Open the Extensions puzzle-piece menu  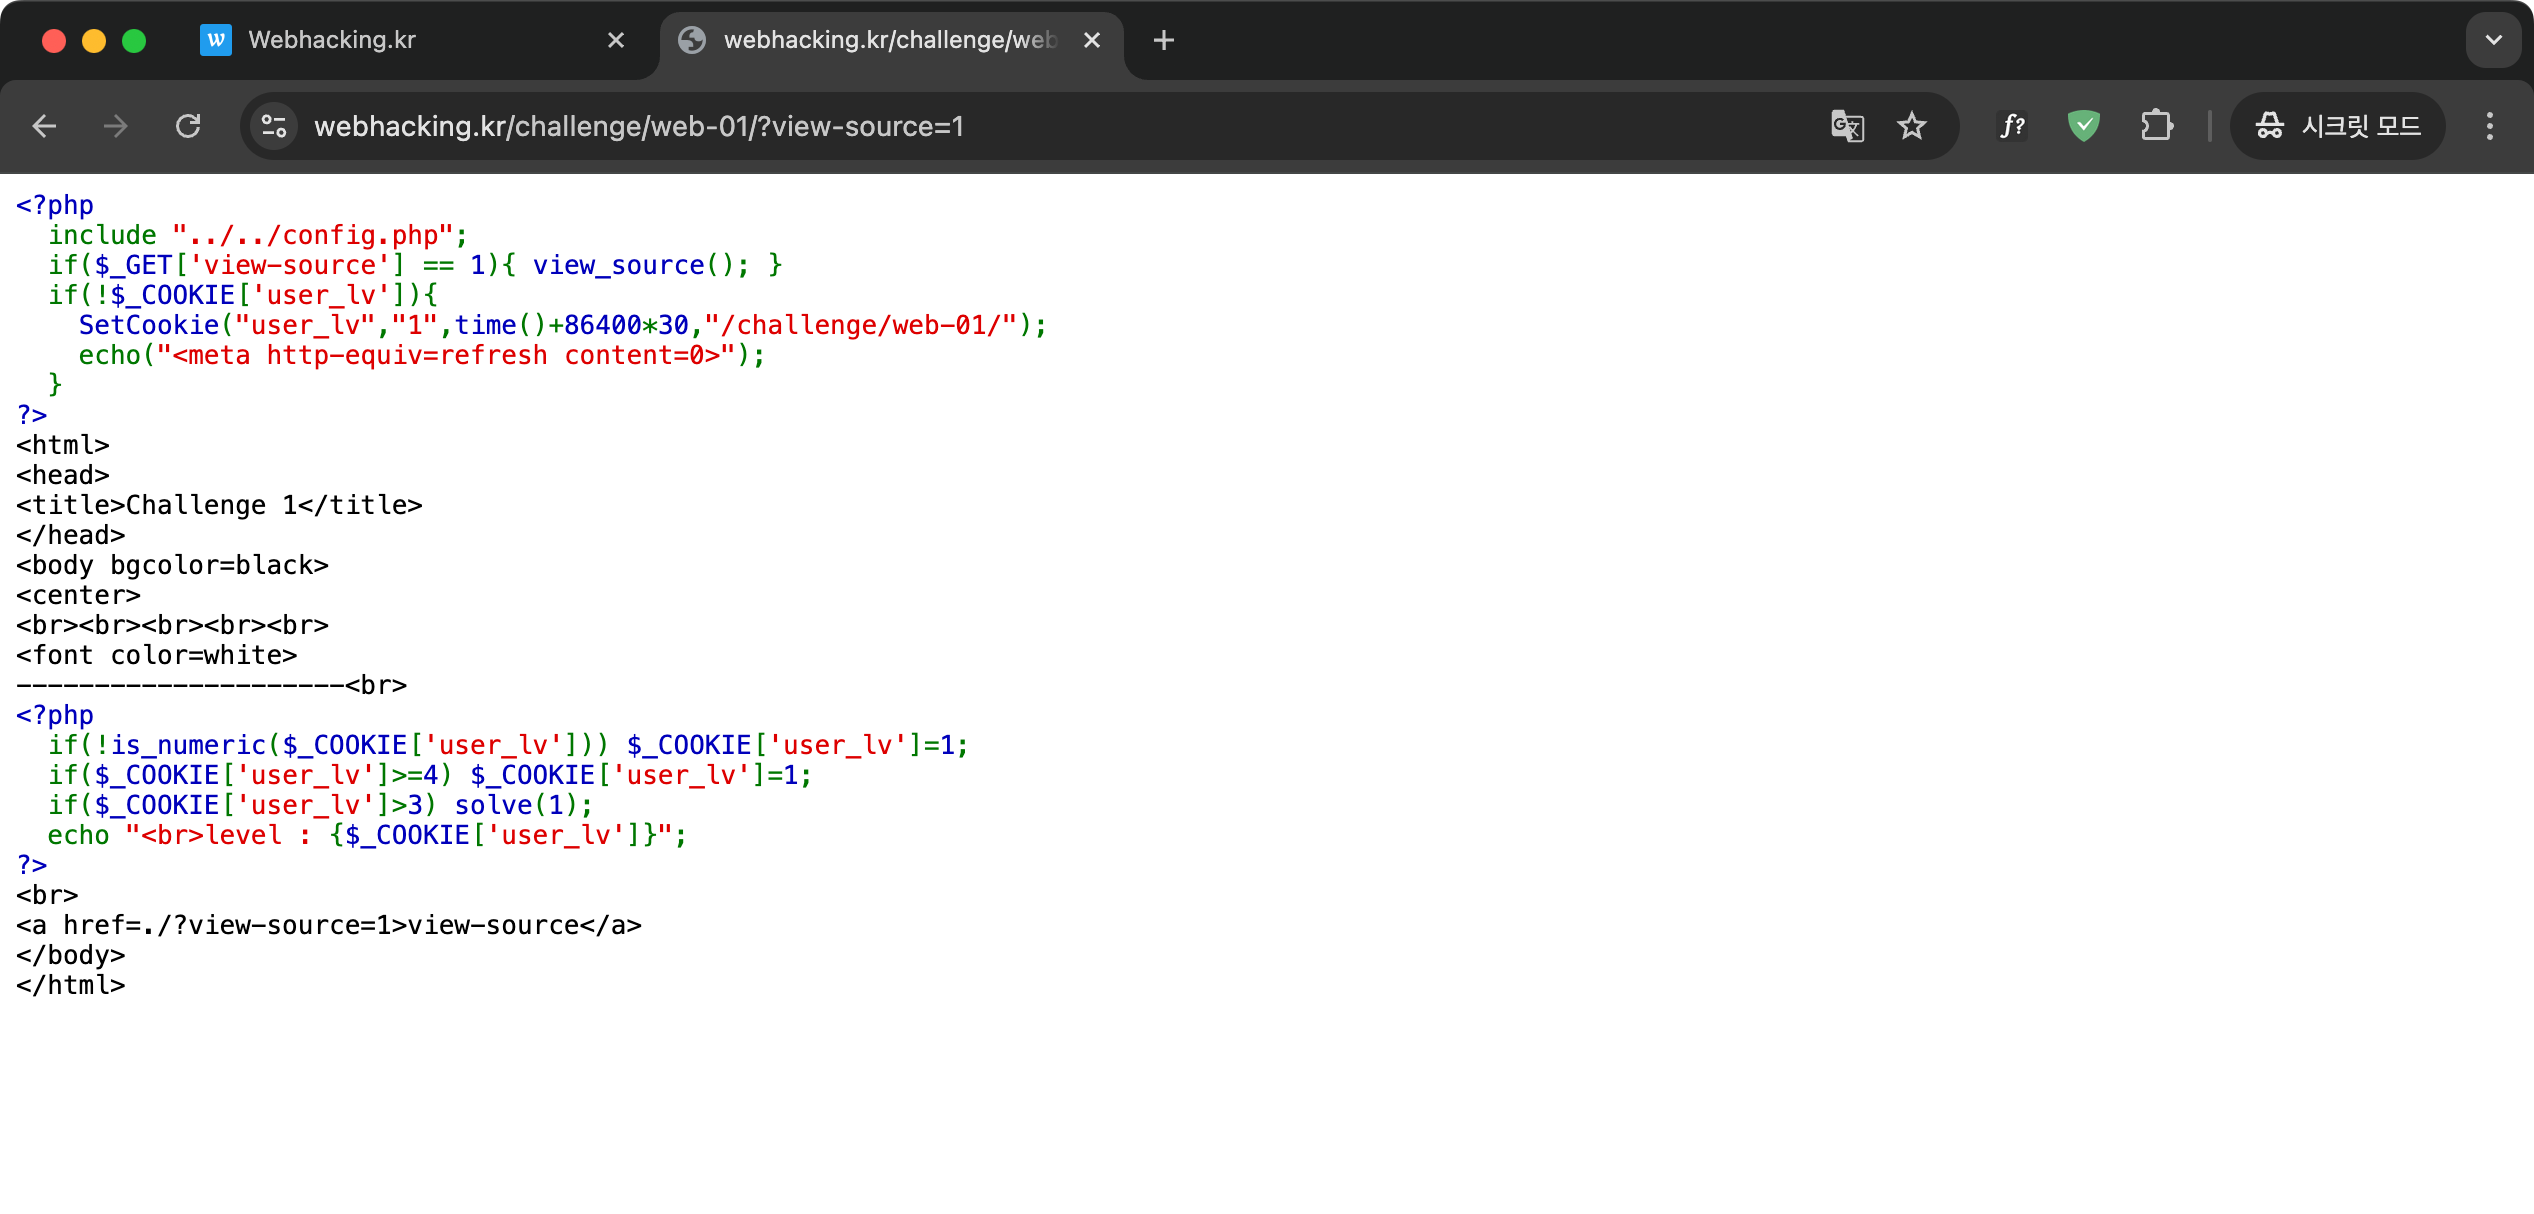(2157, 126)
